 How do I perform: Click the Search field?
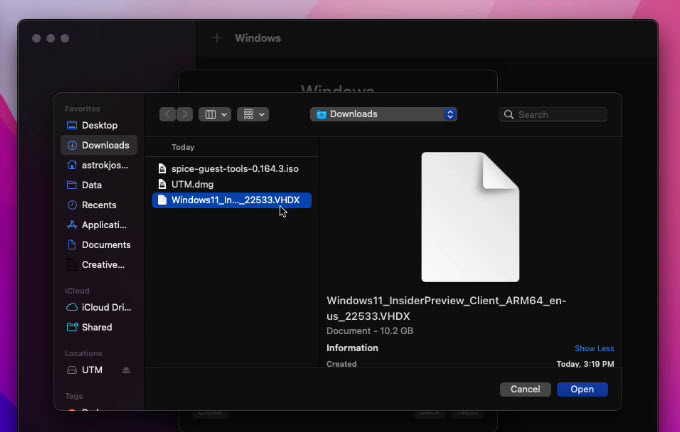[553, 115]
